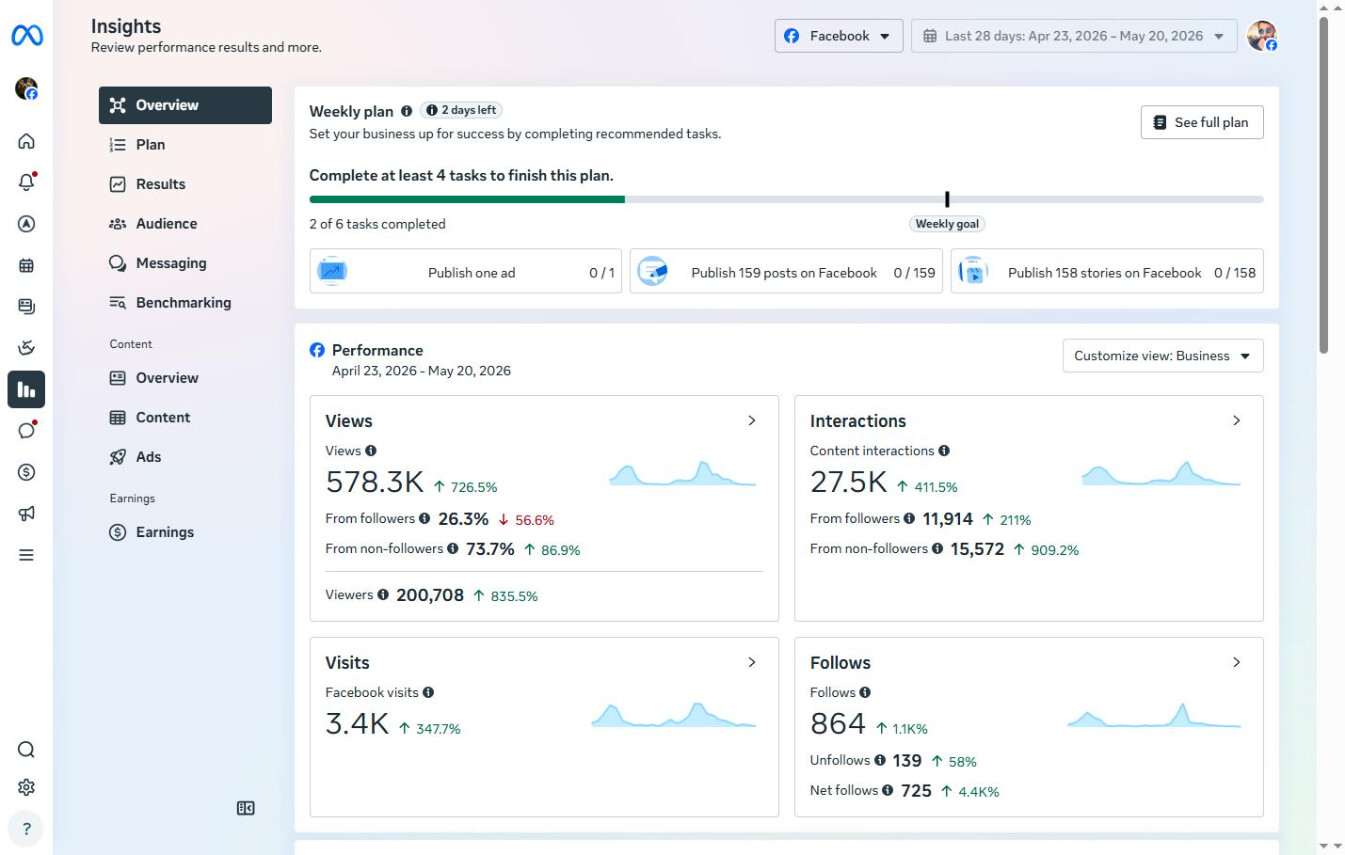
Task: Open the Customize view: Business dropdown
Action: (x=1163, y=356)
